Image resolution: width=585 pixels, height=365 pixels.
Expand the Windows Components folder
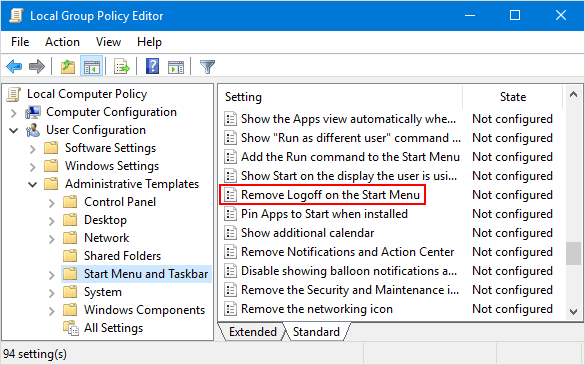click(x=51, y=311)
